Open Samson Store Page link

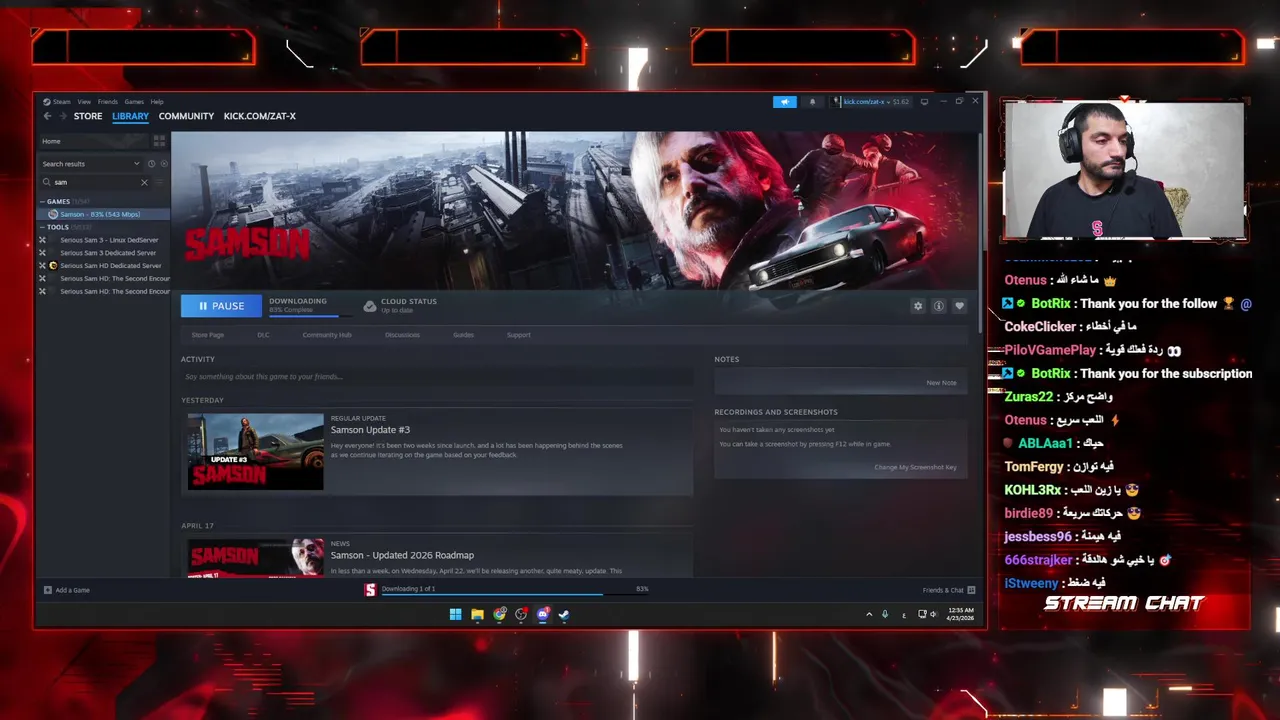click(x=208, y=335)
